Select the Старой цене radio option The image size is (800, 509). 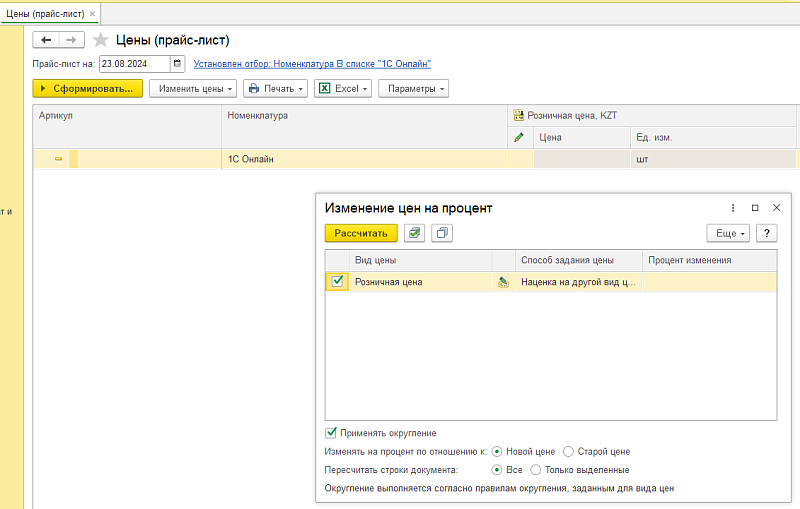[568, 451]
